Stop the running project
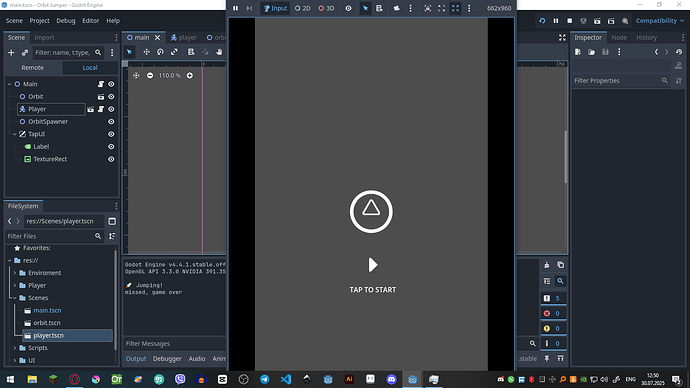The image size is (690, 388). (569, 21)
